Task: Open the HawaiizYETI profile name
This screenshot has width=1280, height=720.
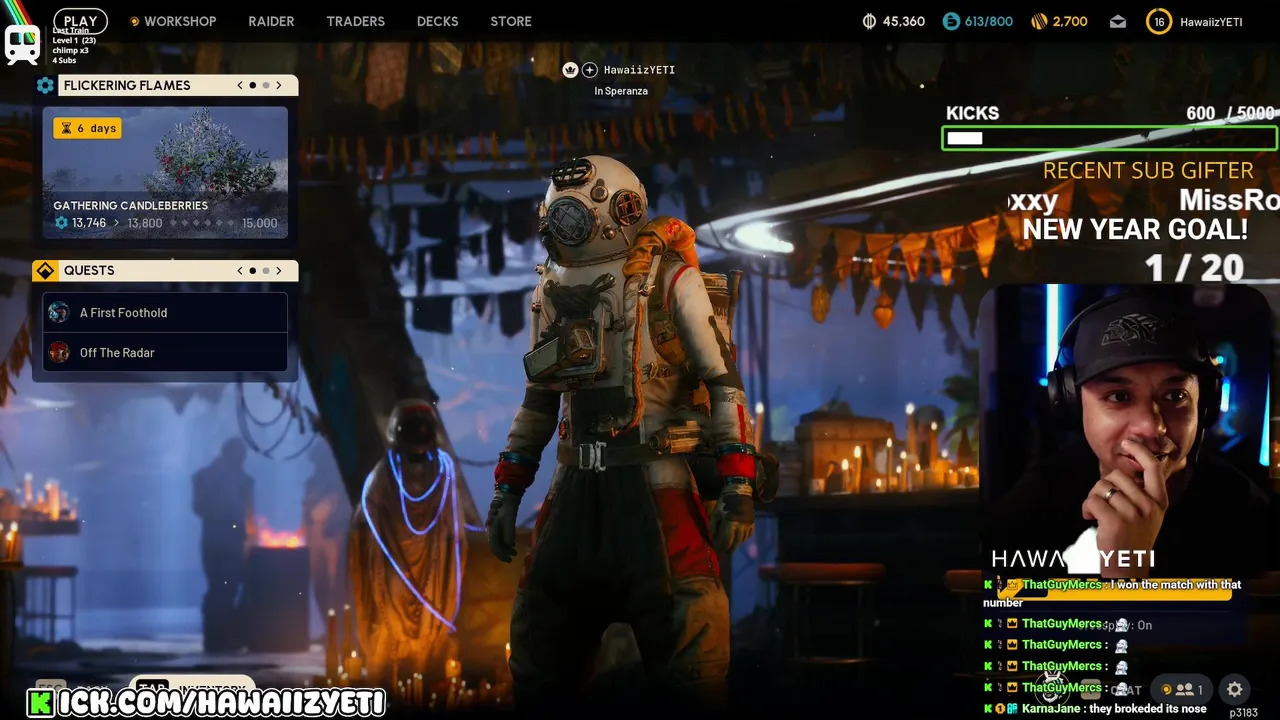Action: 1211,22
